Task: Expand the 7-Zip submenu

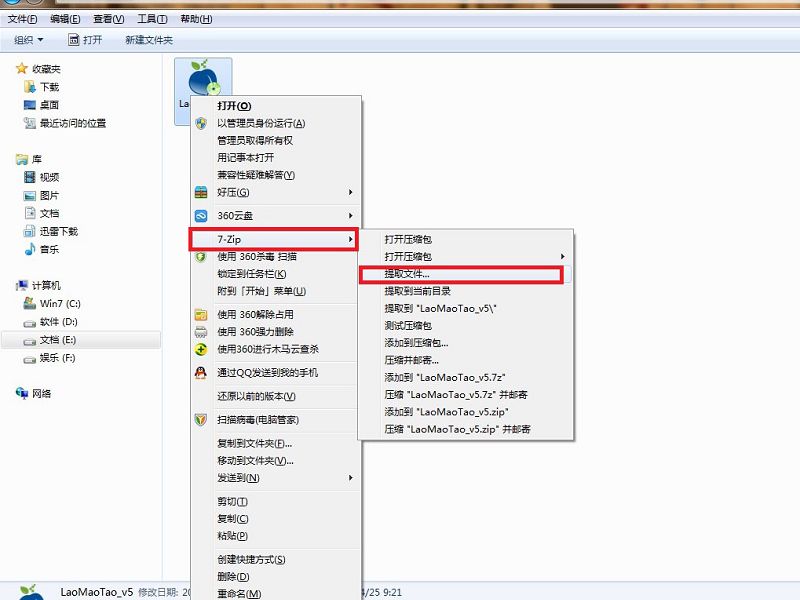Action: click(273, 240)
